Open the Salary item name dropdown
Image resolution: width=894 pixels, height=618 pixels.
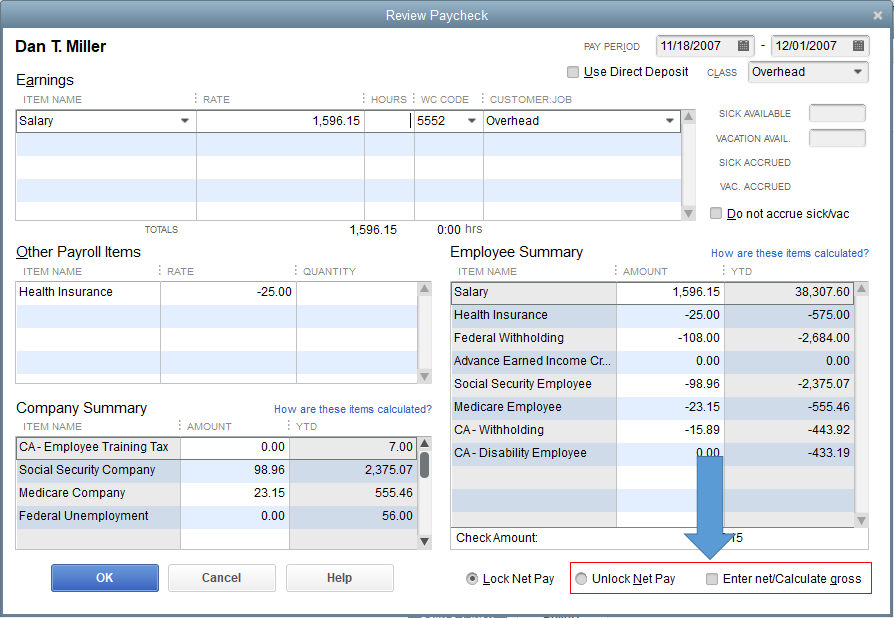click(x=184, y=121)
